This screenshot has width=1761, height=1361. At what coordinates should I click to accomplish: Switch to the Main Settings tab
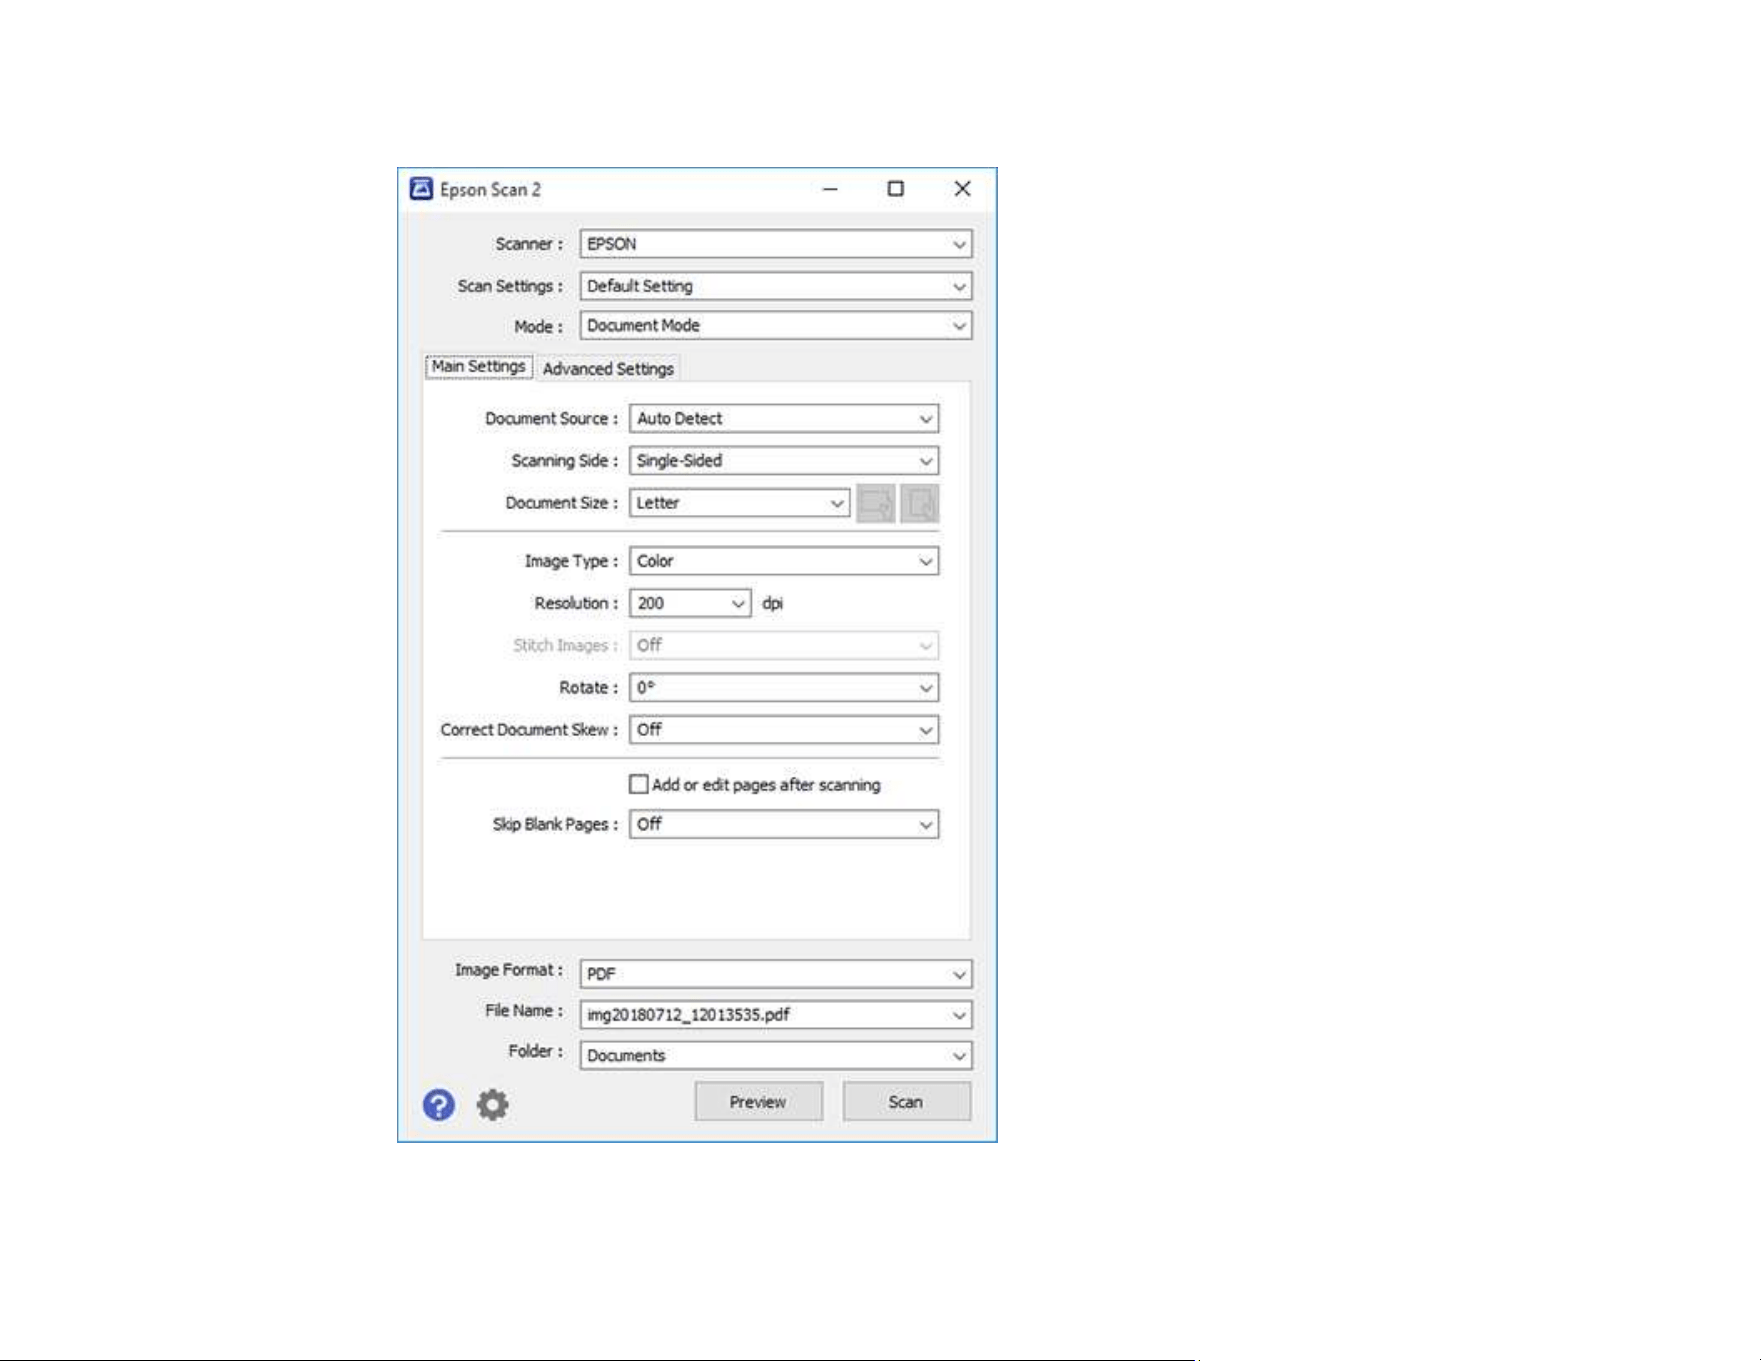[479, 367]
